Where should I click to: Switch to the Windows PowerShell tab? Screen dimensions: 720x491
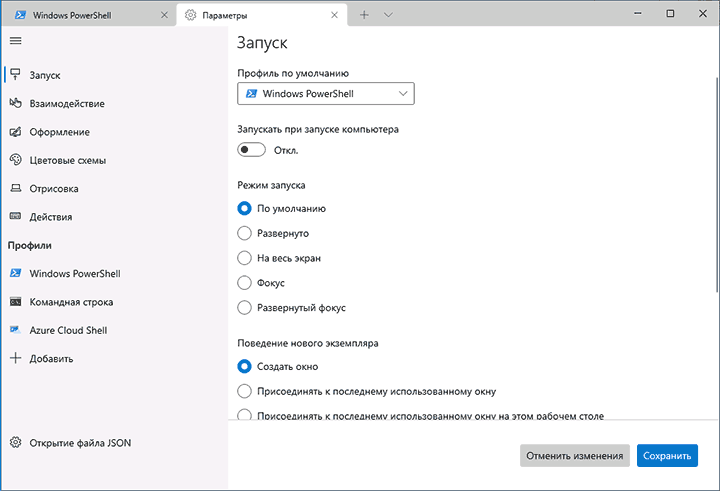coord(89,15)
